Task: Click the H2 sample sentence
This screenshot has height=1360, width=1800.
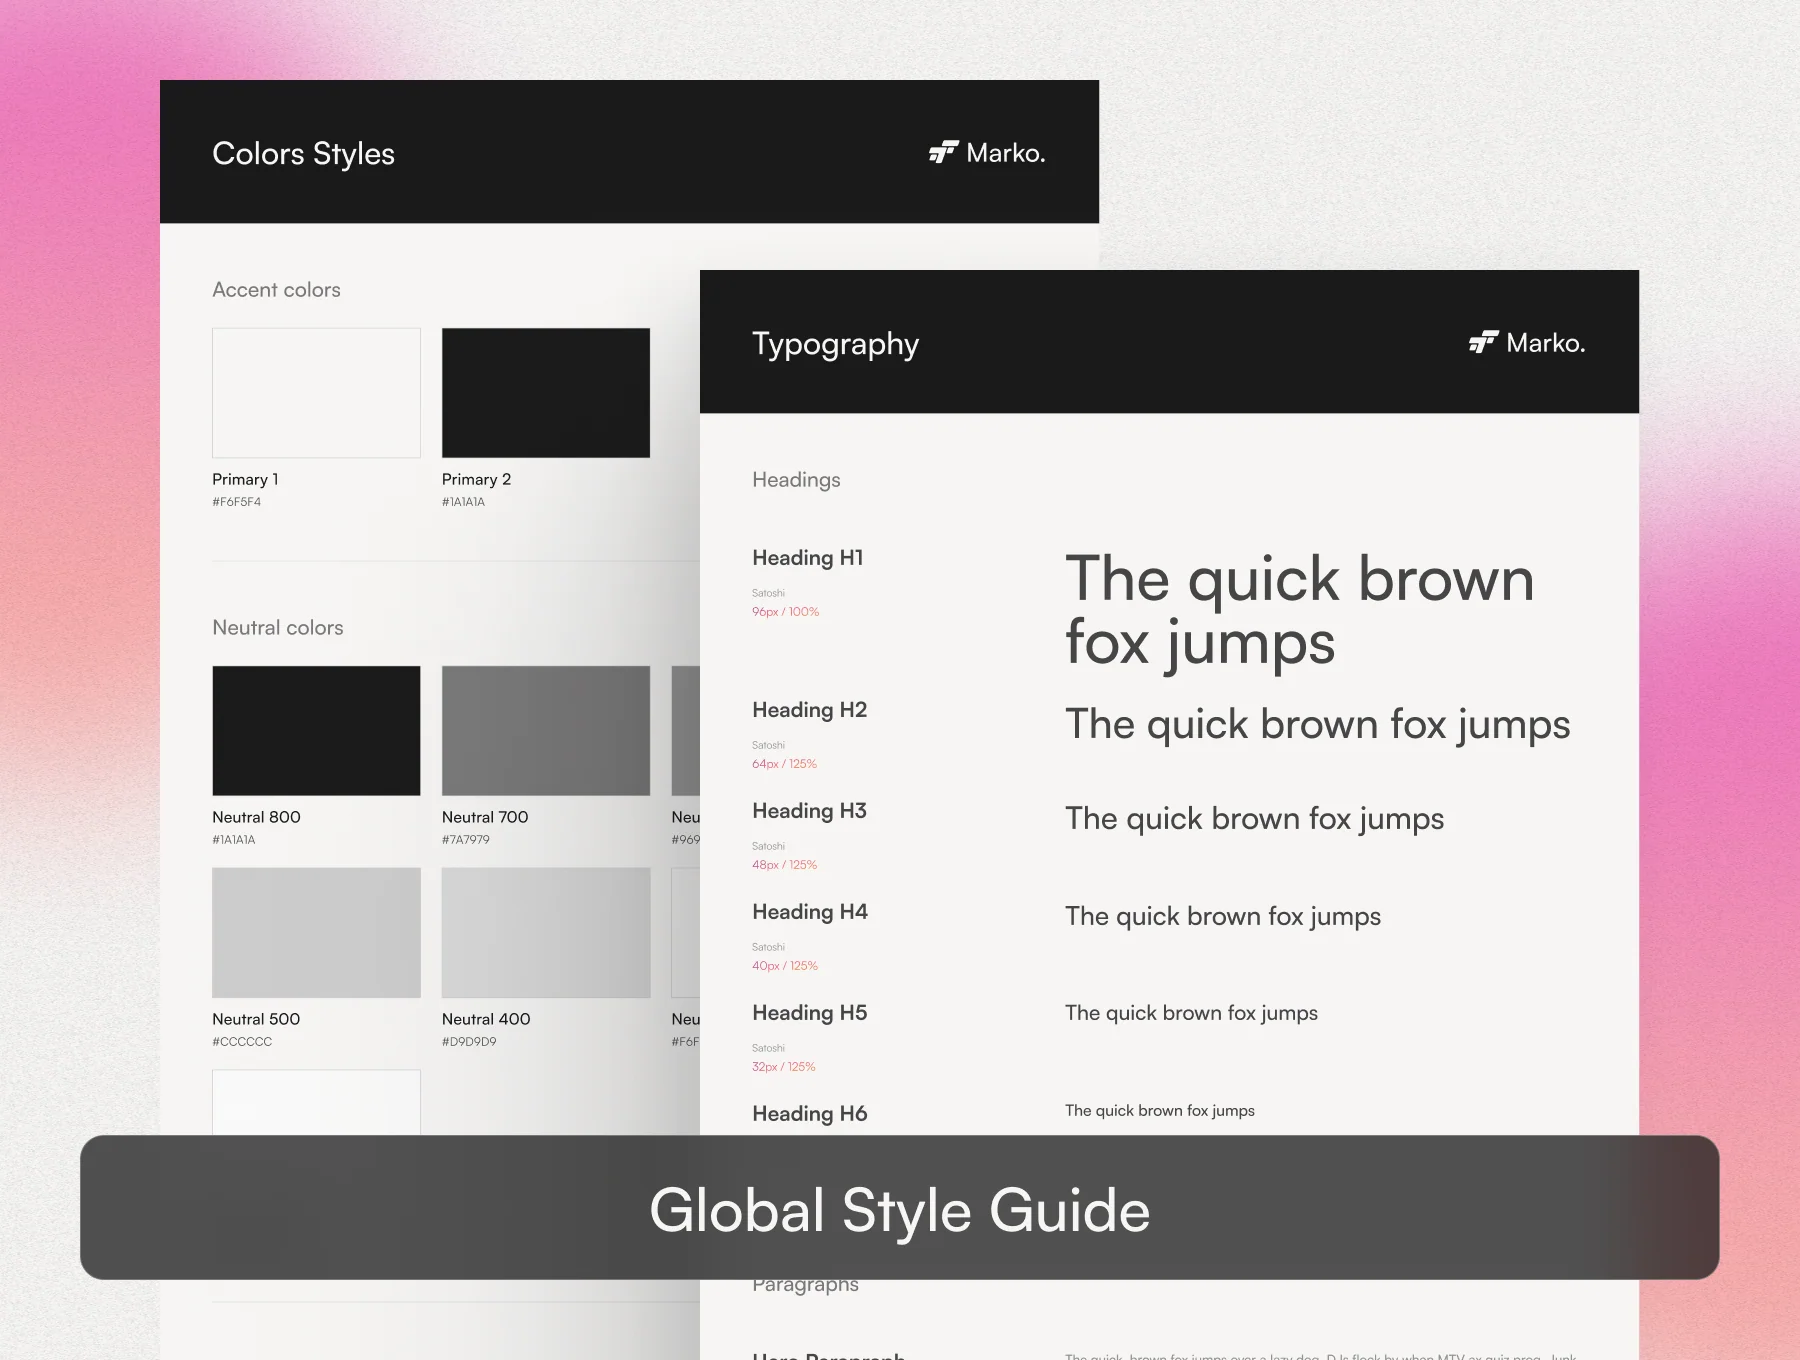Action: (1317, 725)
